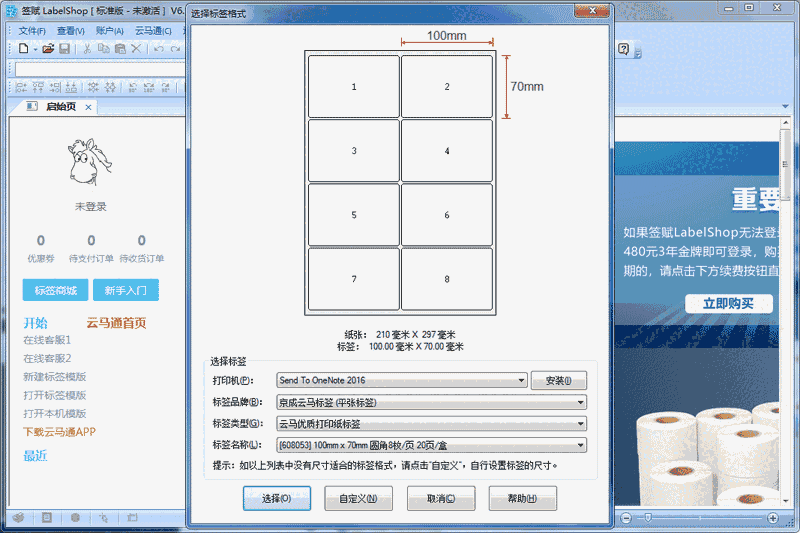Close the 启始页 tab with its X
The width and height of the screenshot is (800, 533).
point(88,107)
